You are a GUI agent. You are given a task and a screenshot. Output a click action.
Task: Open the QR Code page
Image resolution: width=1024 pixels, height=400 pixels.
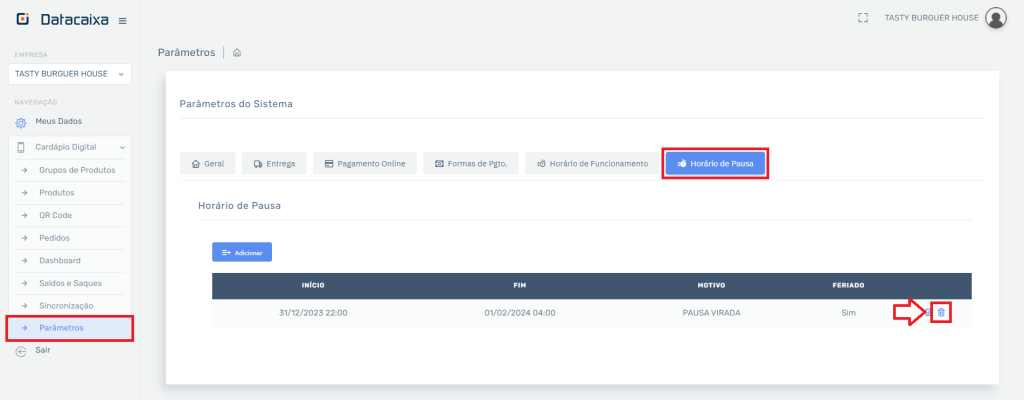[x=55, y=215]
